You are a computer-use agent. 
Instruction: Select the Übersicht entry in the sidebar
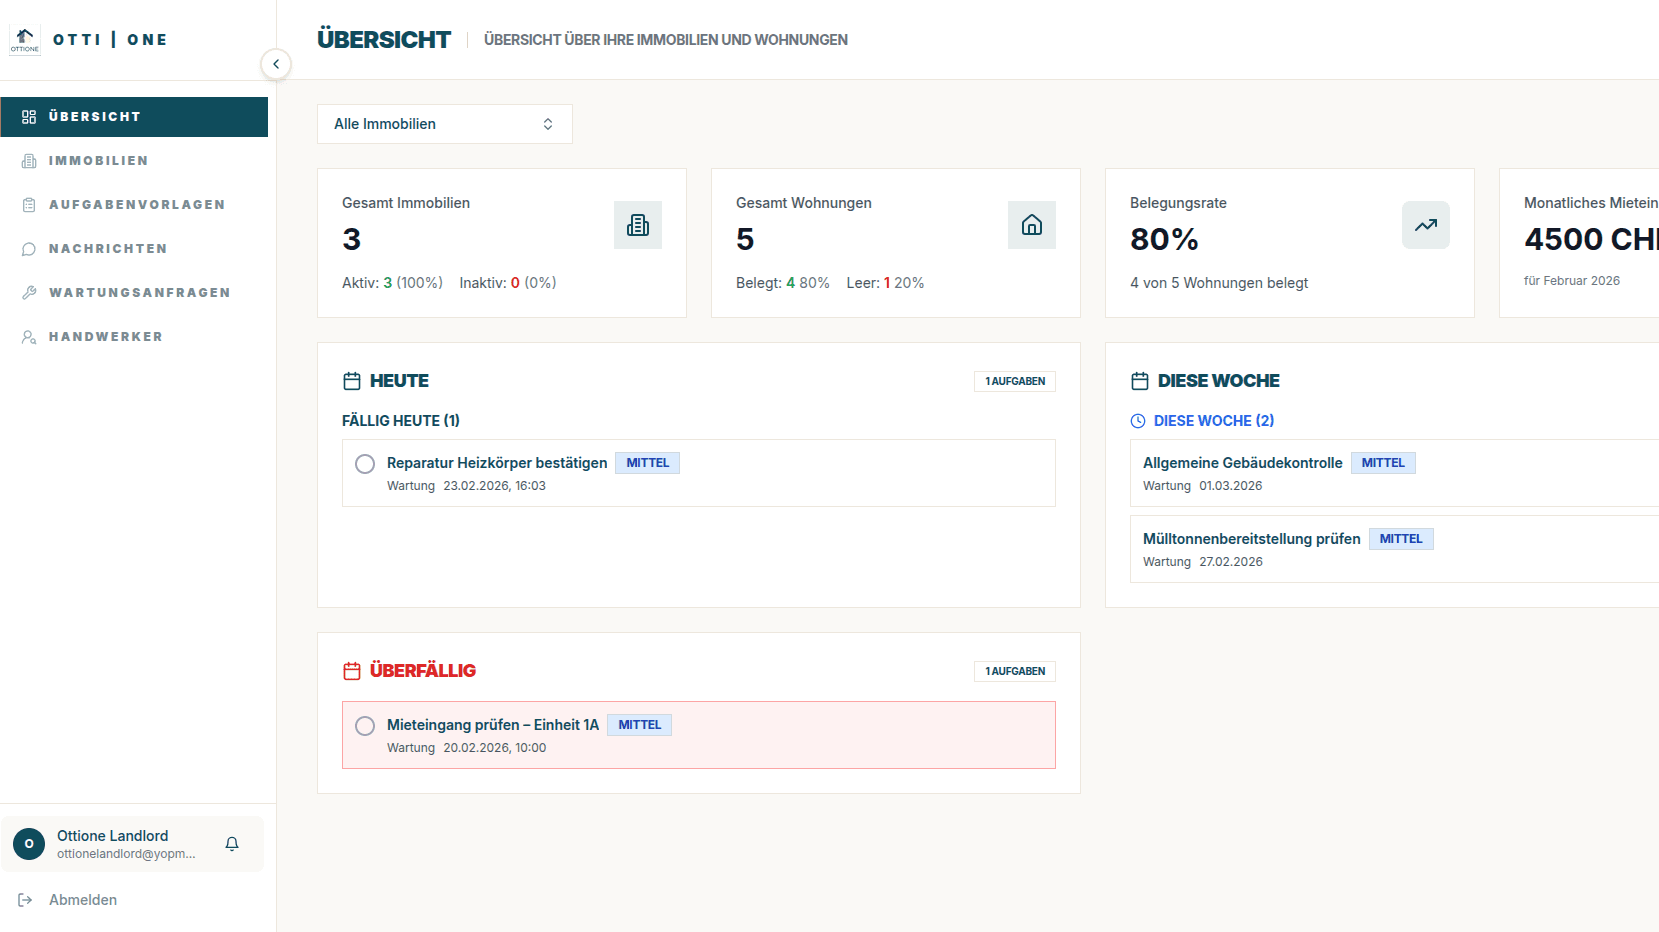click(x=95, y=116)
